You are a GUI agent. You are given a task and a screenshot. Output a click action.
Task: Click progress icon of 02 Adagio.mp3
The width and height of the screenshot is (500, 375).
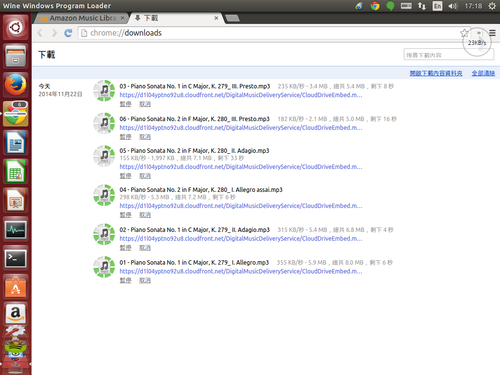pyautogui.click(x=104, y=234)
